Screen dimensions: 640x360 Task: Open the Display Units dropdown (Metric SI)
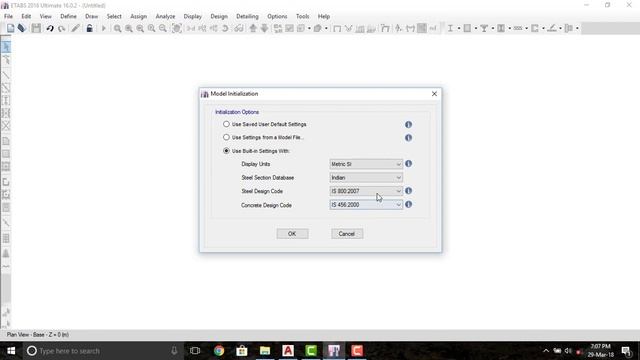tap(366, 164)
